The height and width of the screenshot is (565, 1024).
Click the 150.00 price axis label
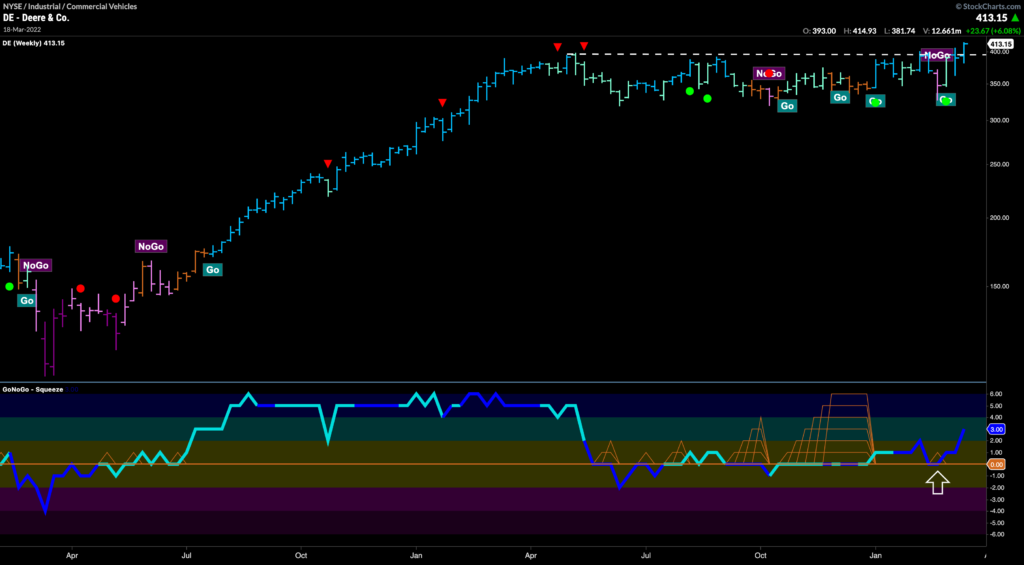pos(998,286)
